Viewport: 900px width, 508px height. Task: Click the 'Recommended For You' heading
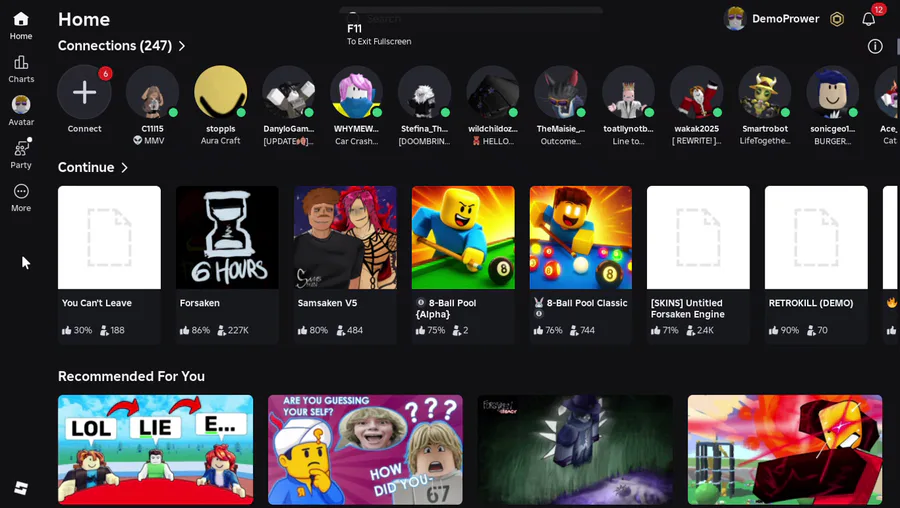click(x=131, y=377)
